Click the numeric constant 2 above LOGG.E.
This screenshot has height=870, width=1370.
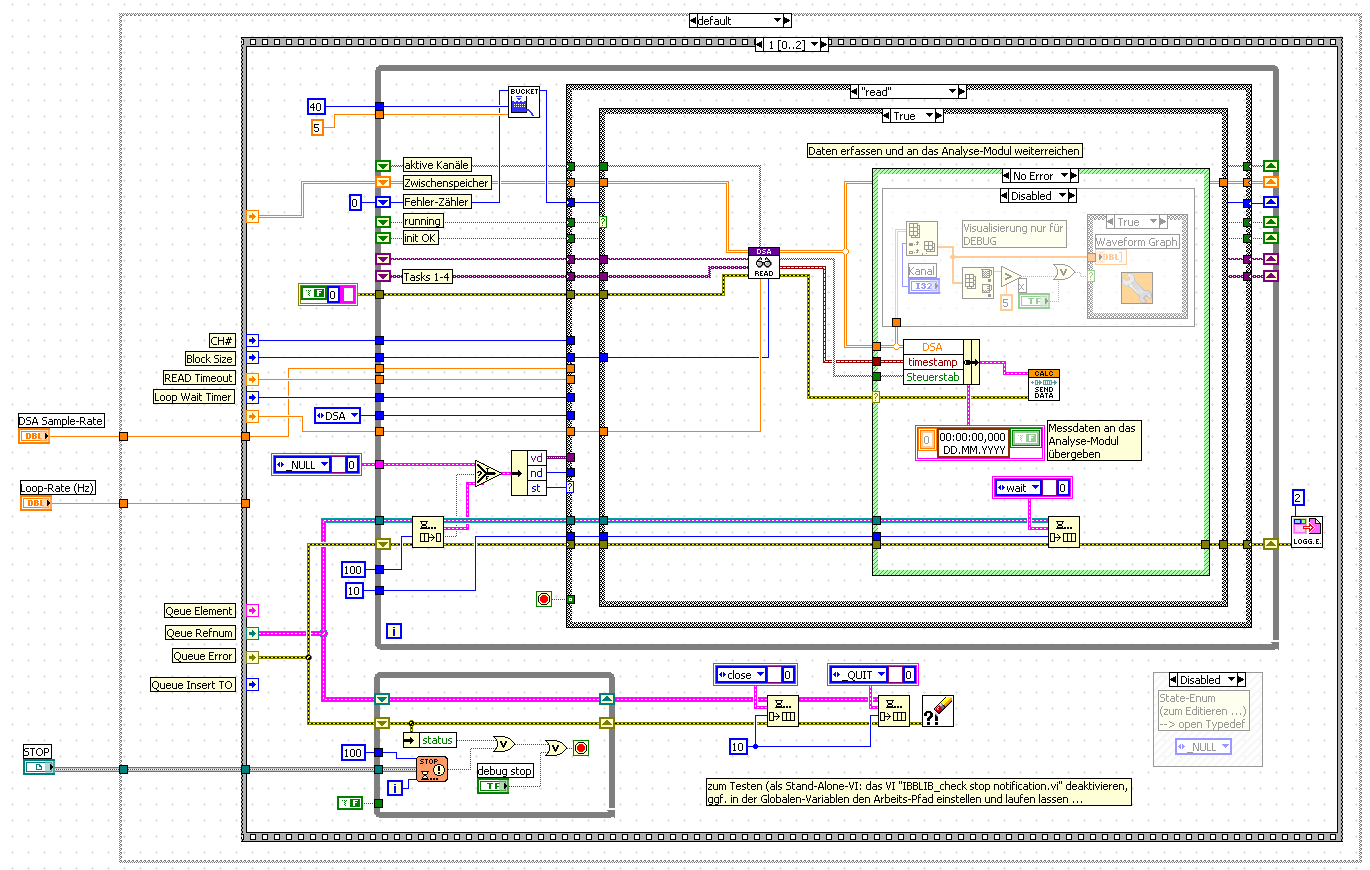[1297, 498]
